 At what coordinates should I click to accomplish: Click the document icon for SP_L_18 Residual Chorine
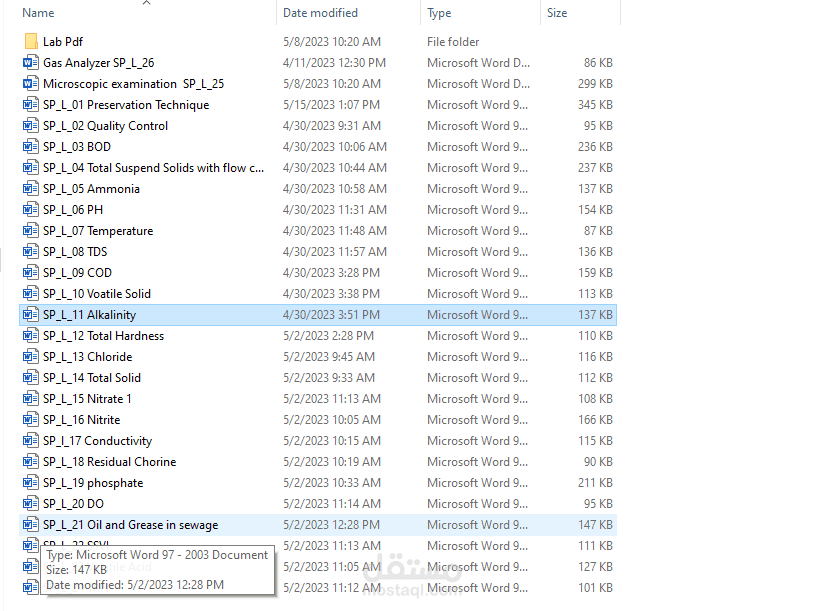[31, 462]
